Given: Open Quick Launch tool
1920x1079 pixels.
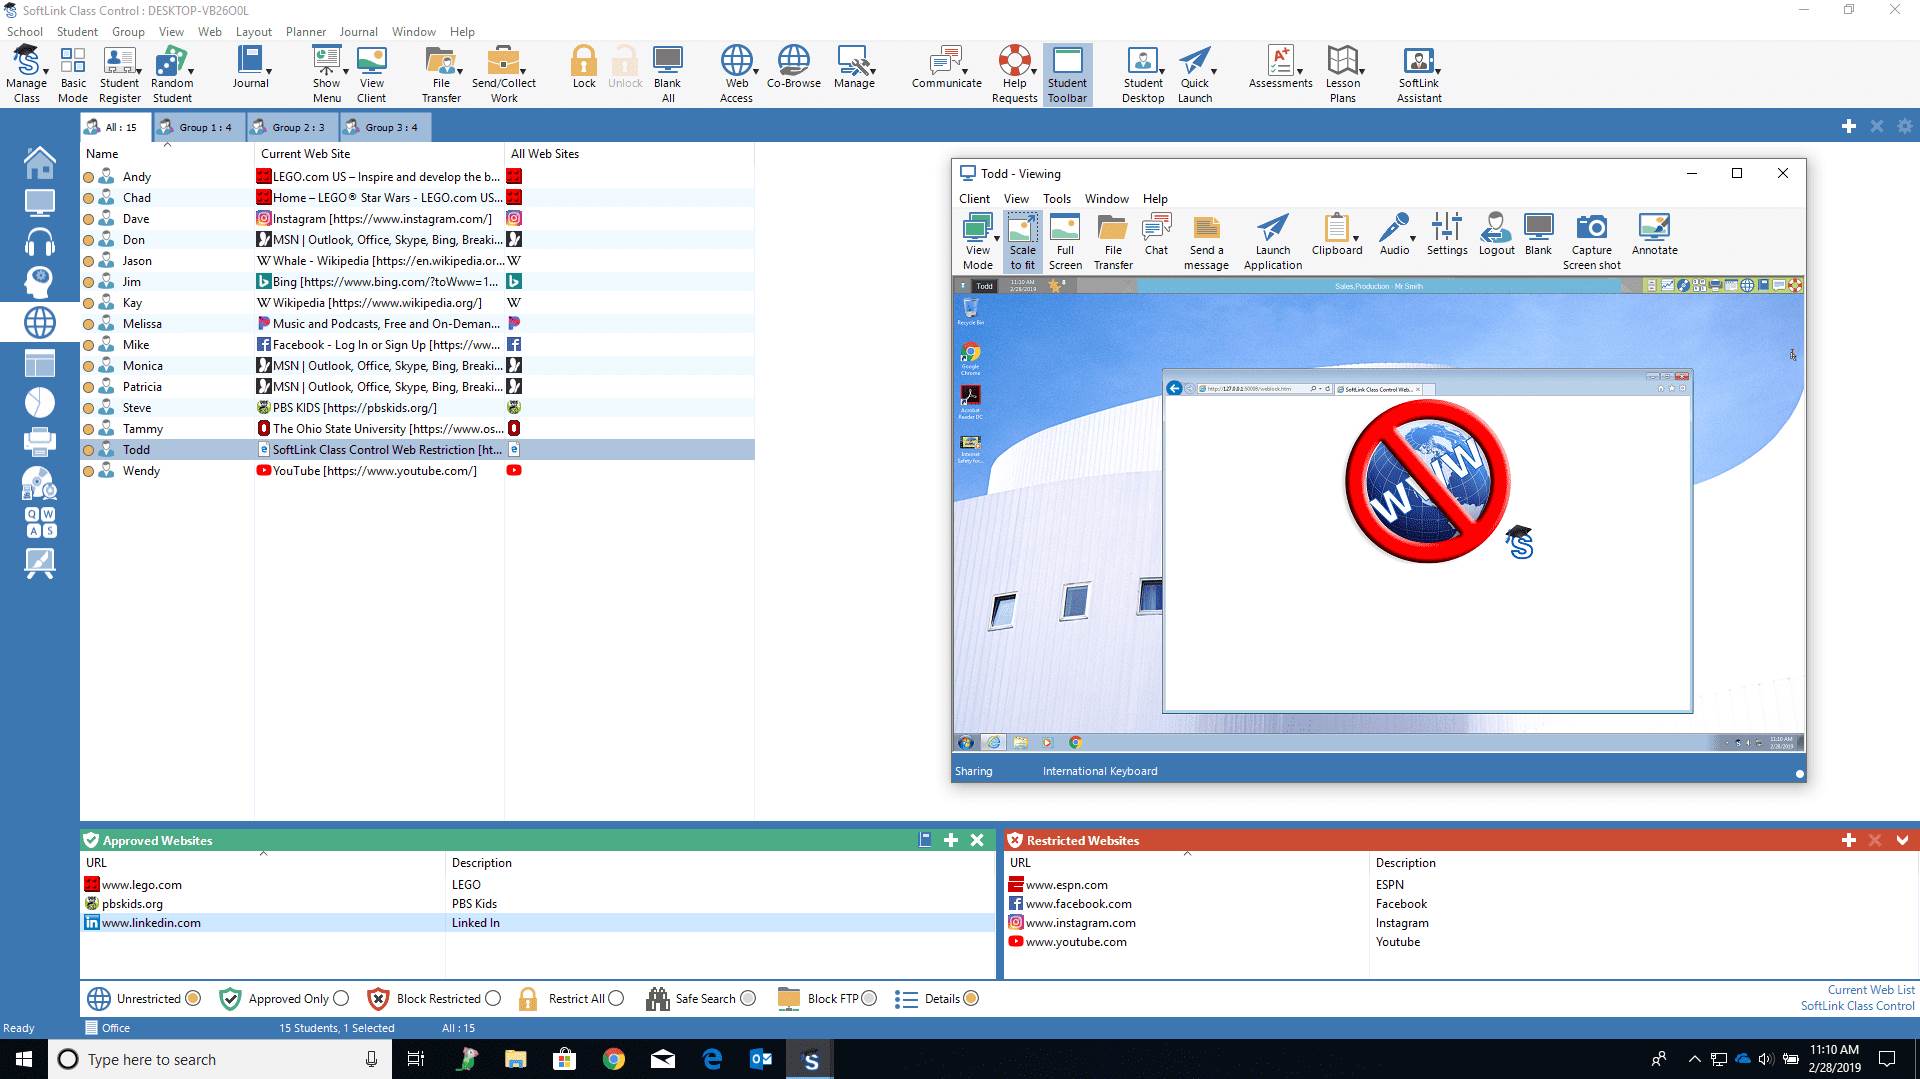Looking at the screenshot, I should point(1195,74).
